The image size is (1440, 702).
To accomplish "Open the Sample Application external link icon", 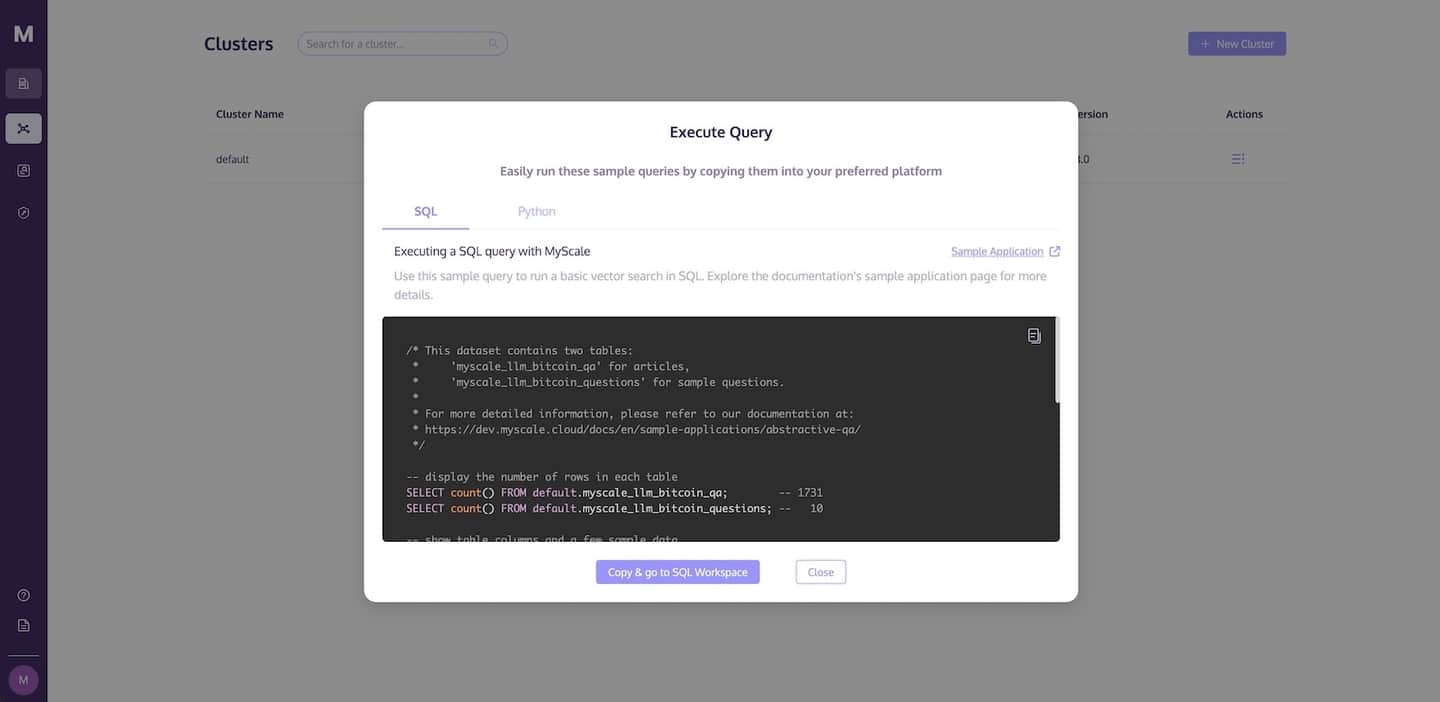I will 1055,252.
